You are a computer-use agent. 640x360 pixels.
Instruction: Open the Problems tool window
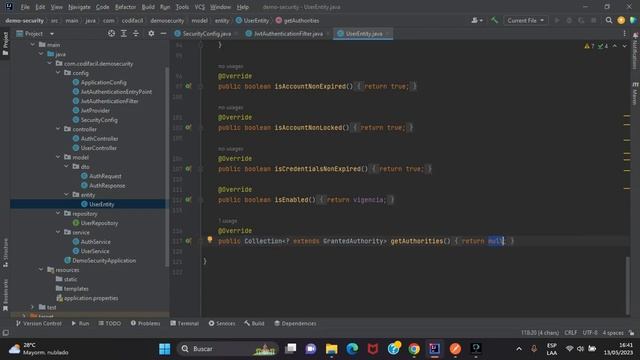pos(145,323)
